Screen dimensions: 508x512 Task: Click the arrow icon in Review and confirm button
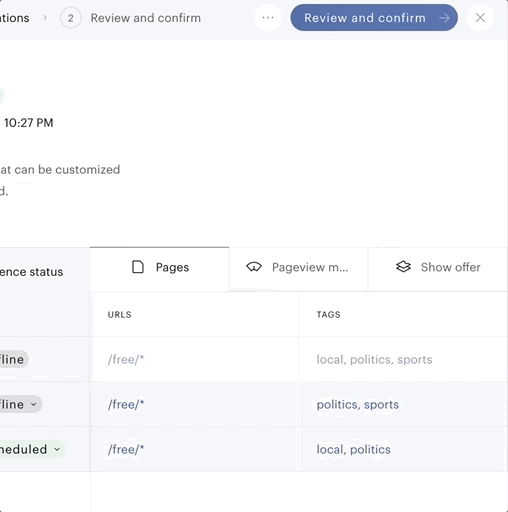444,18
